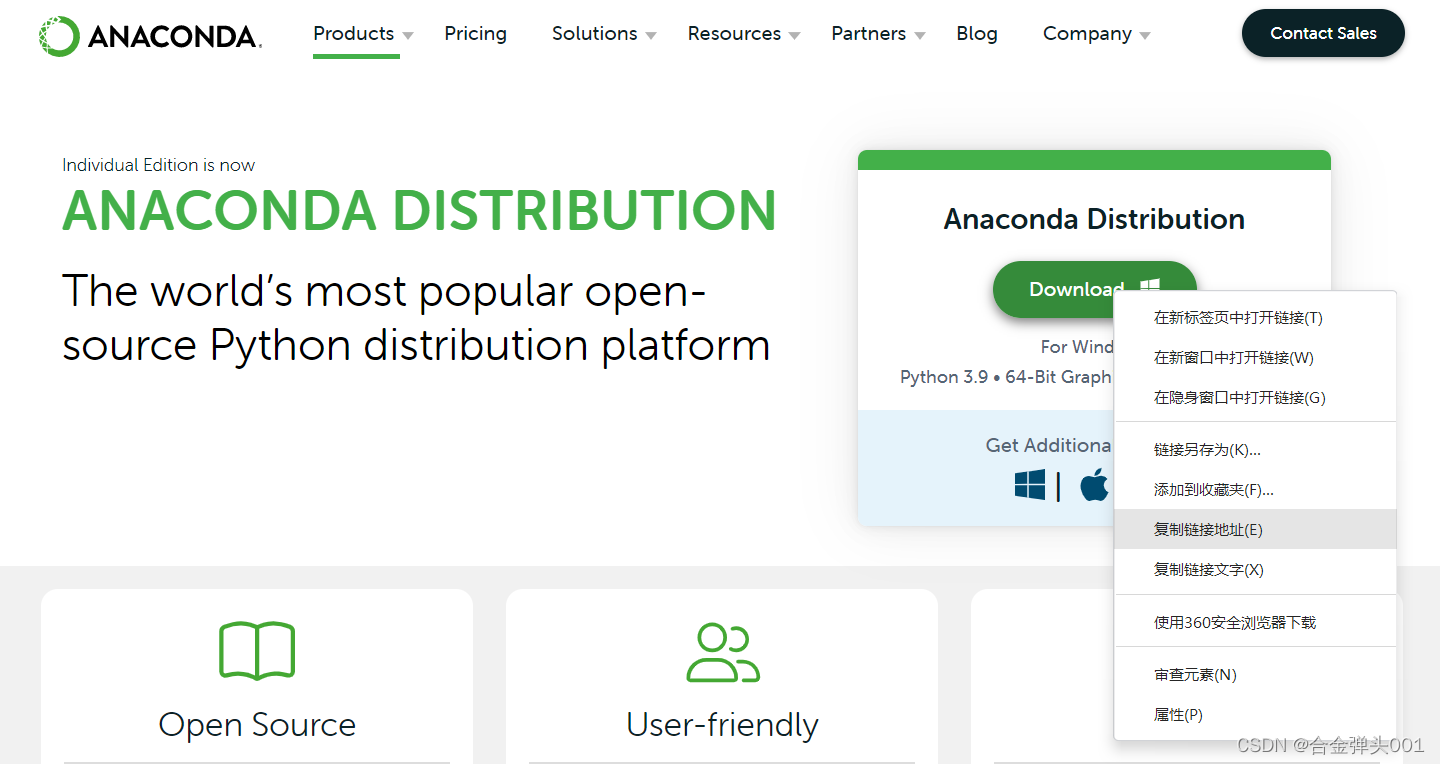The height and width of the screenshot is (764, 1440).
Task: Click the Python 3.9 • 64-Bit text
Action: (x=1005, y=377)
